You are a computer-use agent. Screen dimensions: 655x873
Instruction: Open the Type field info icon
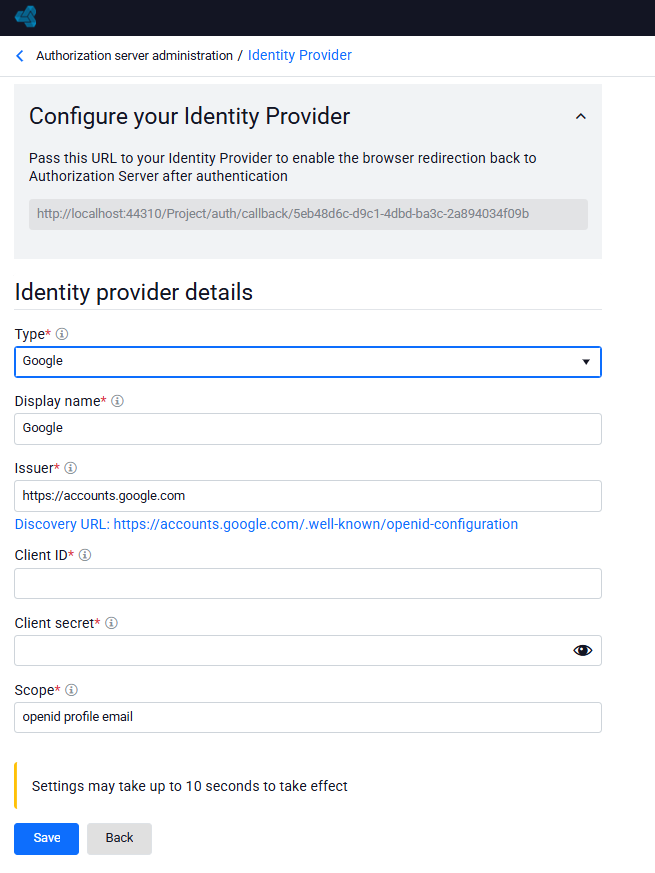tap(62, 334)
